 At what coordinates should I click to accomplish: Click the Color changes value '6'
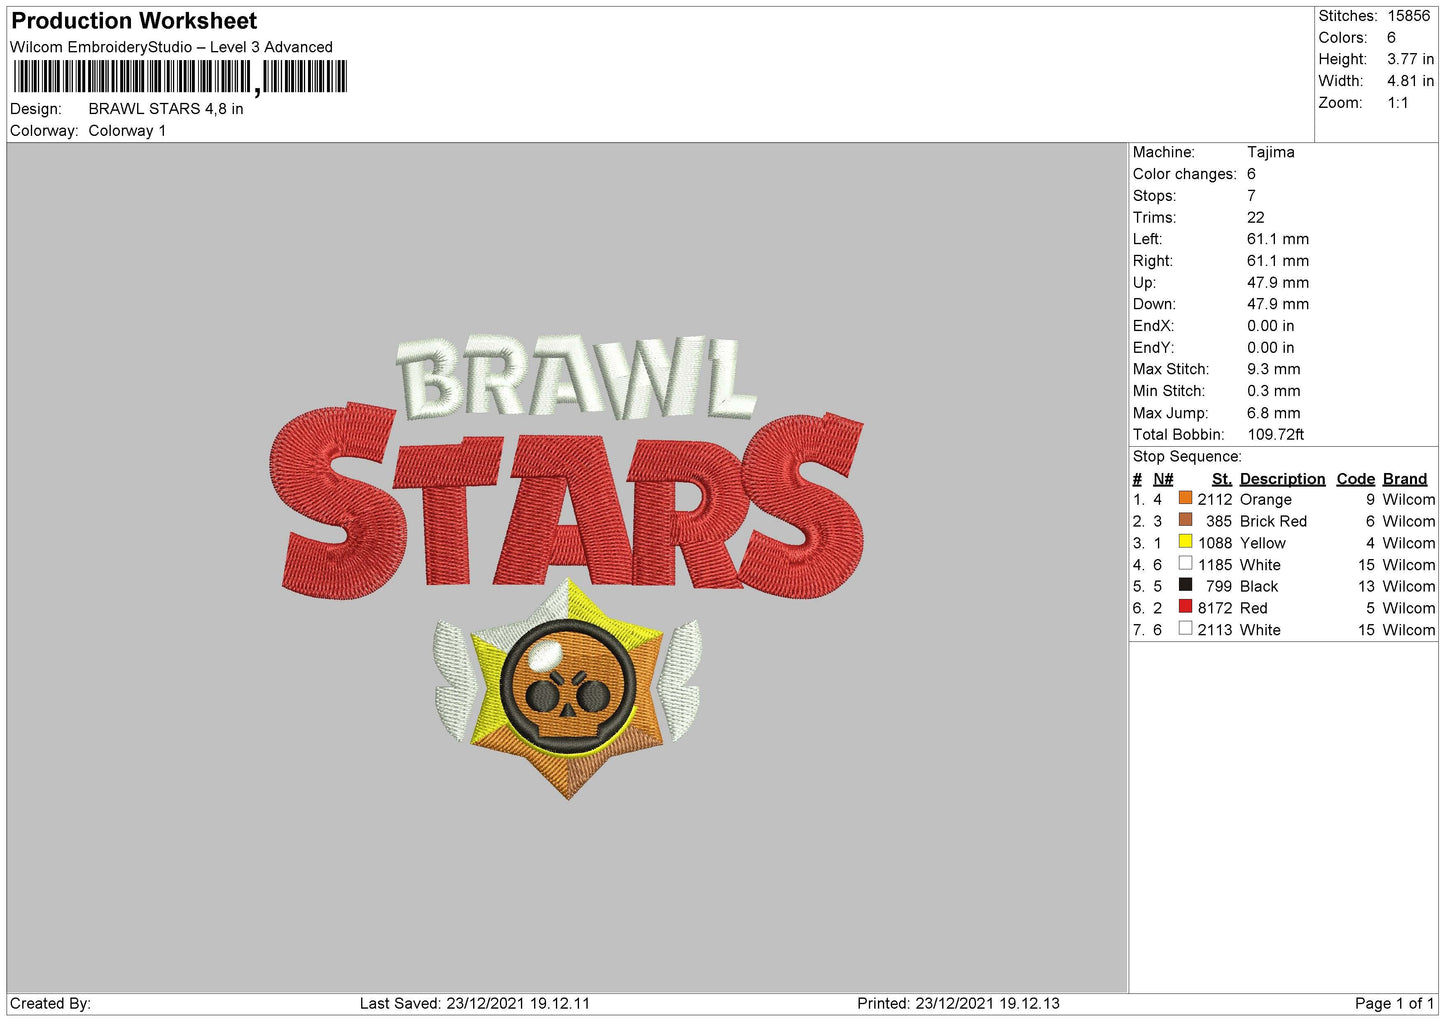(x=1251, y=174)
